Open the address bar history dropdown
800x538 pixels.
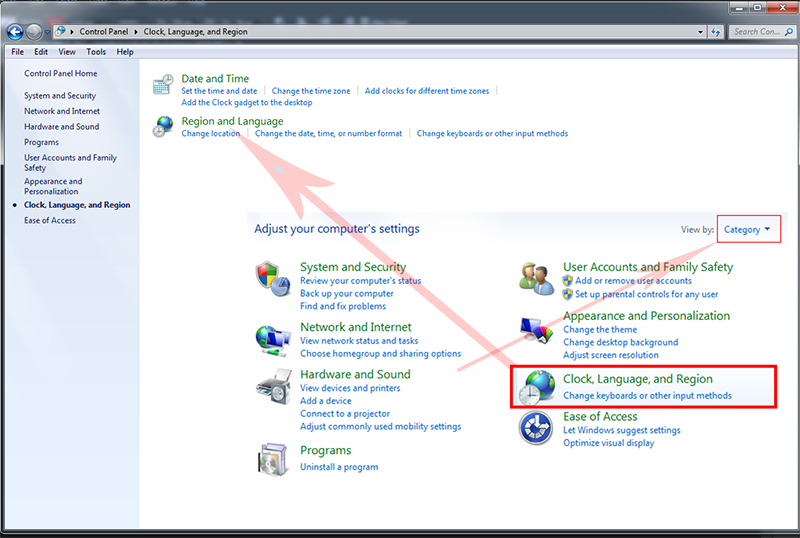click(701, 32)
